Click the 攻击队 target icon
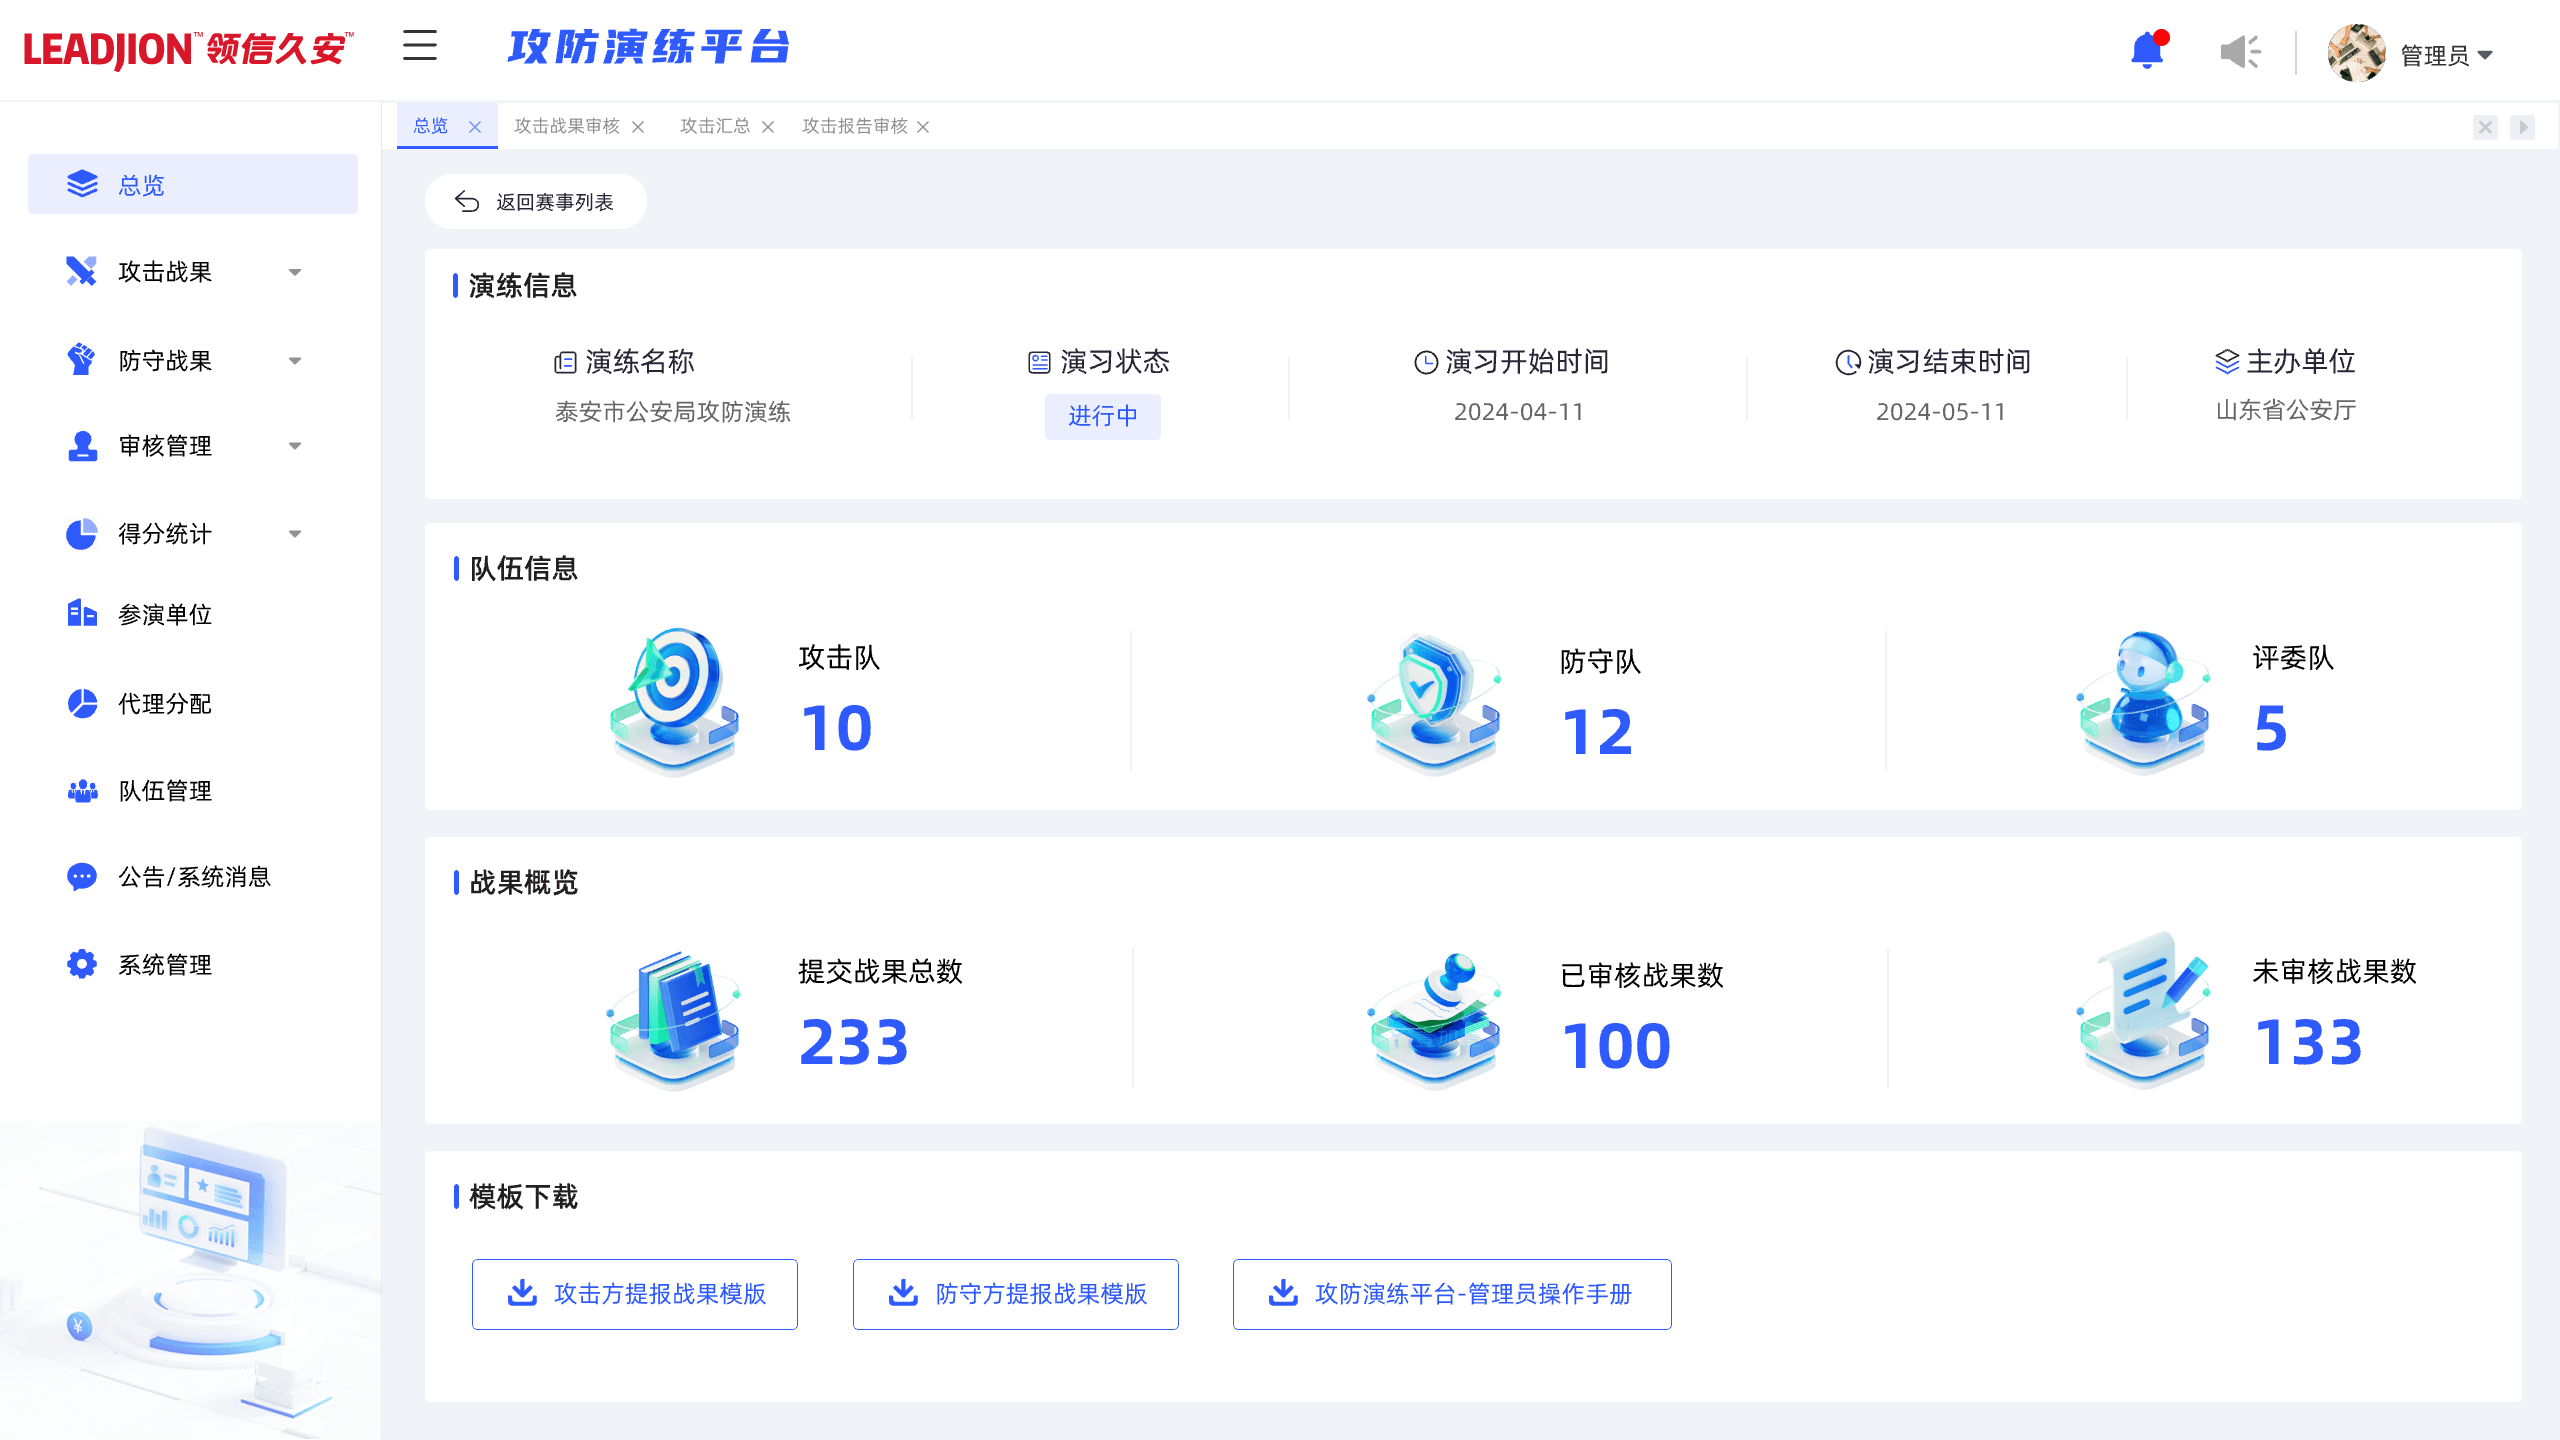The width and height of the screenshot is (2560, 1440). pyautogui.click(x=674, y=700)
